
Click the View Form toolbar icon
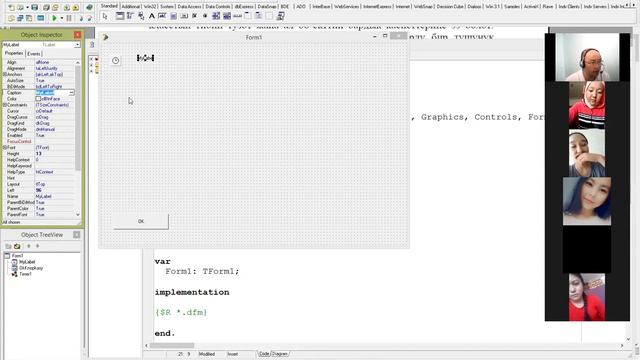click(20, 18)
